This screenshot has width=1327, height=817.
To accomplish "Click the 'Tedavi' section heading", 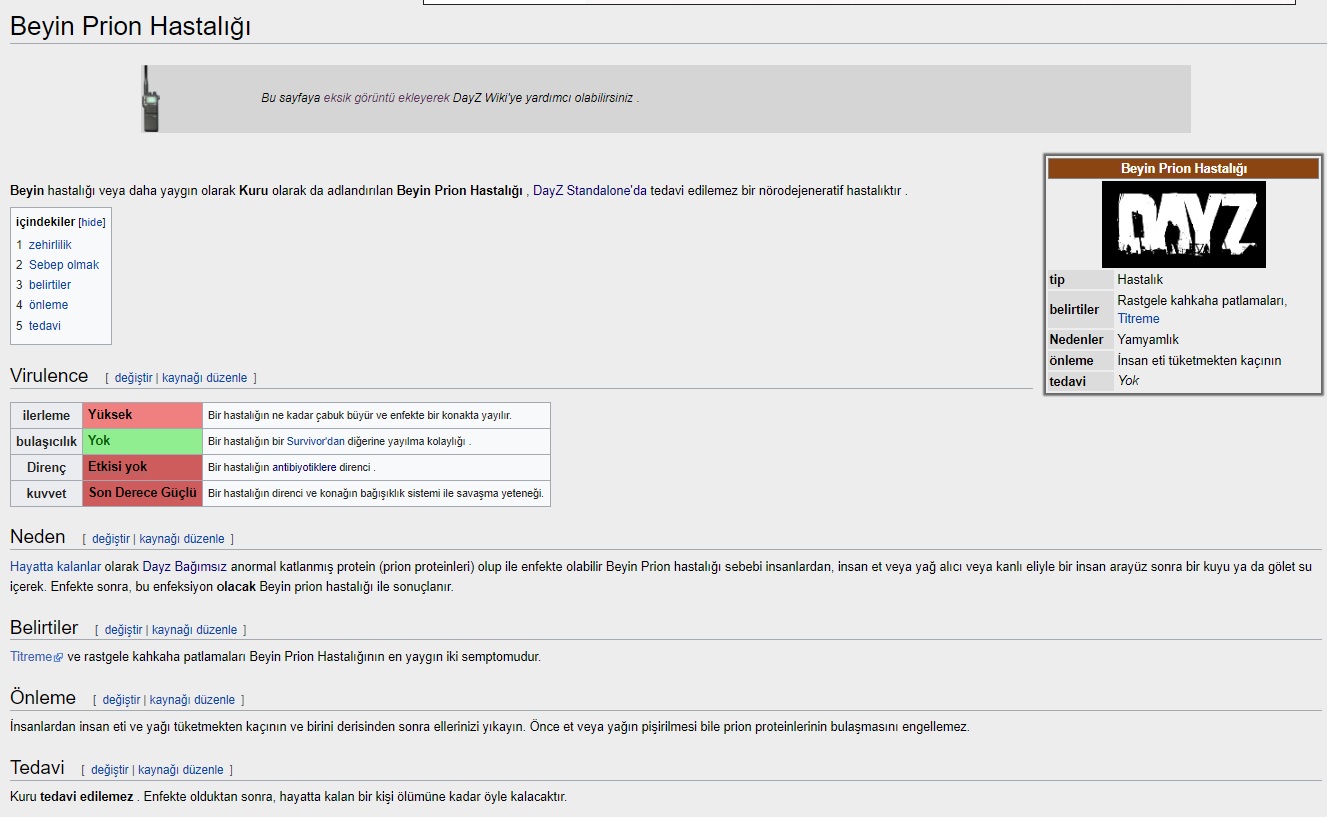I will 37,768.
